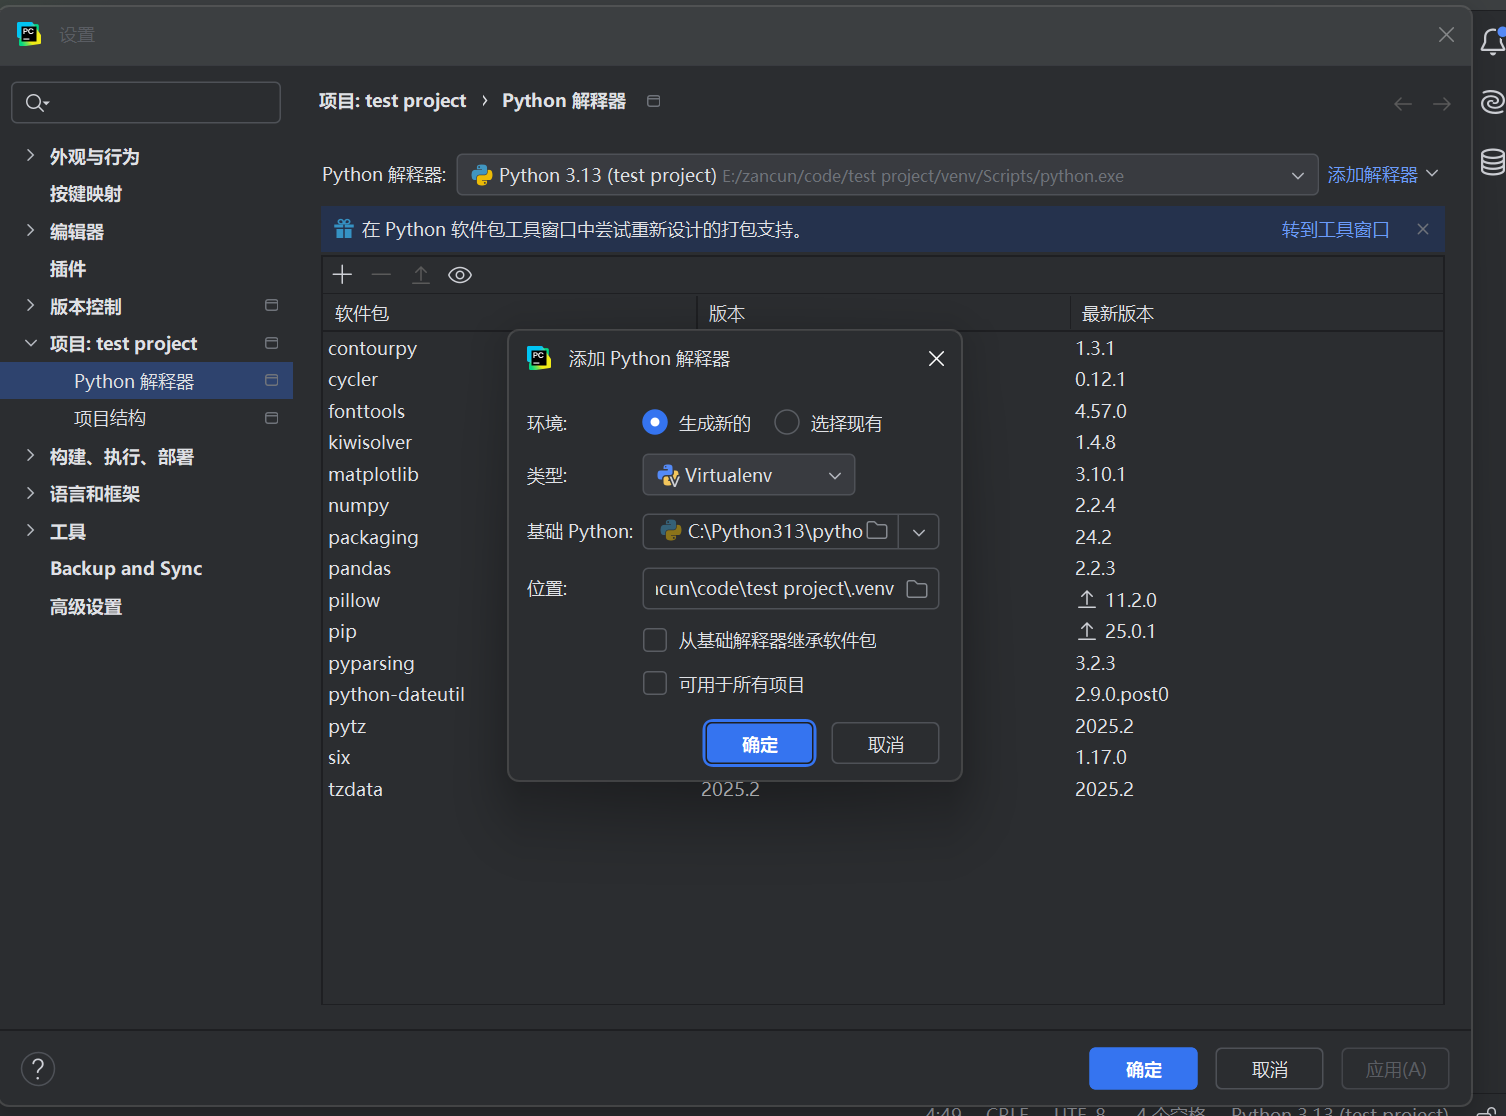
Task: Click the 'Go to tool window' link
Action: click(1335, 230)
